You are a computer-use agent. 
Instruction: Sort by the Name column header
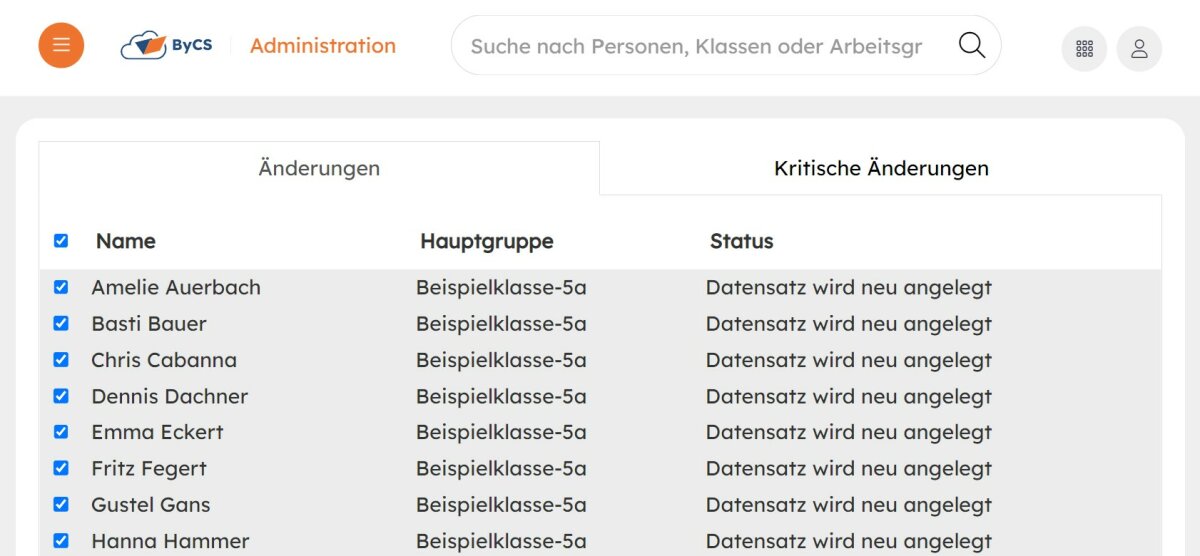click(x=126, y=241)
